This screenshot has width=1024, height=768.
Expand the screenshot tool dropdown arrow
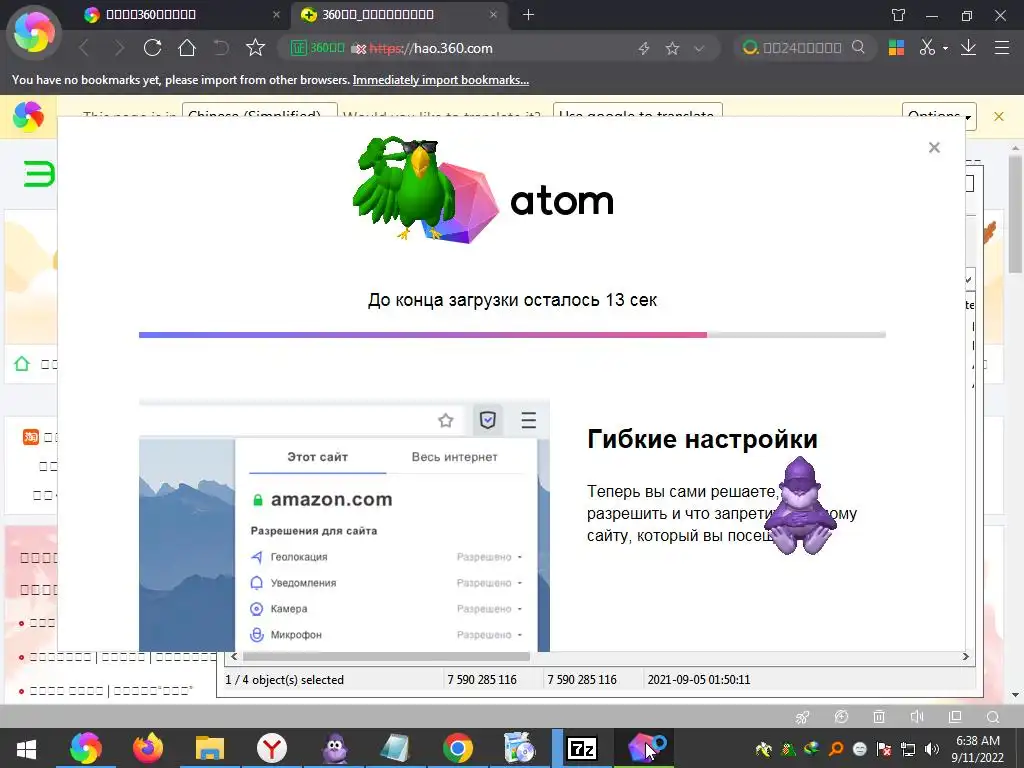[x=945, y=48]
